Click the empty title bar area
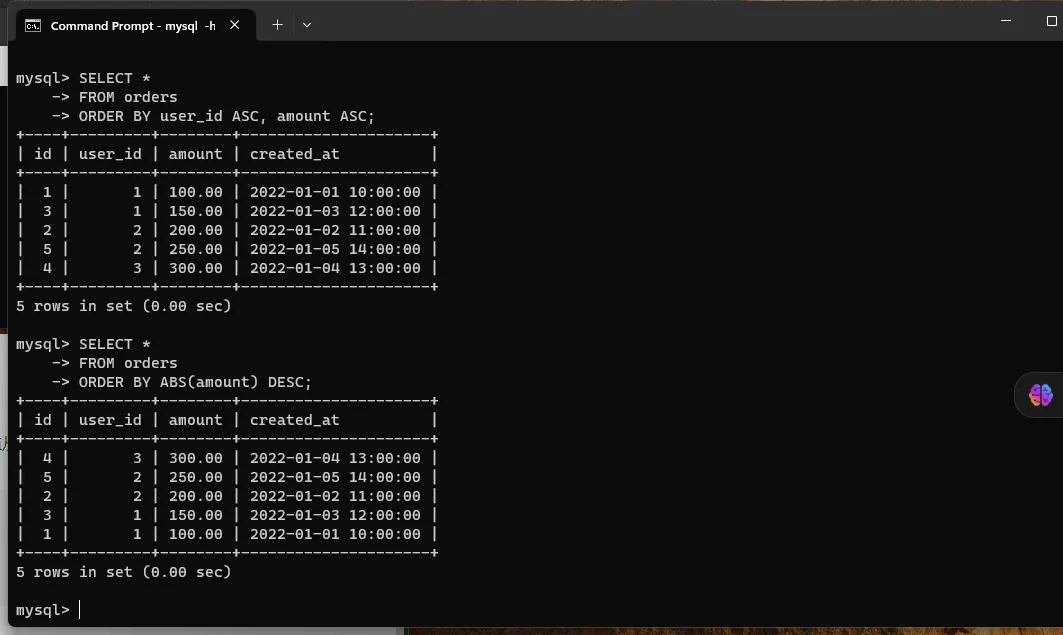This screenshot has height=635, width=1063. [x=650, y=22]
